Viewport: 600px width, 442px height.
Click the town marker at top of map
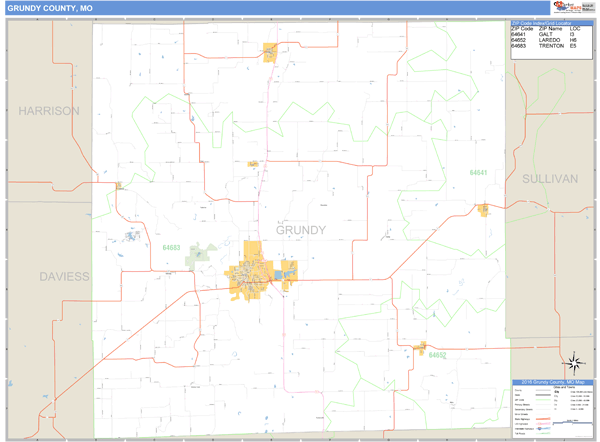point(270,52)
